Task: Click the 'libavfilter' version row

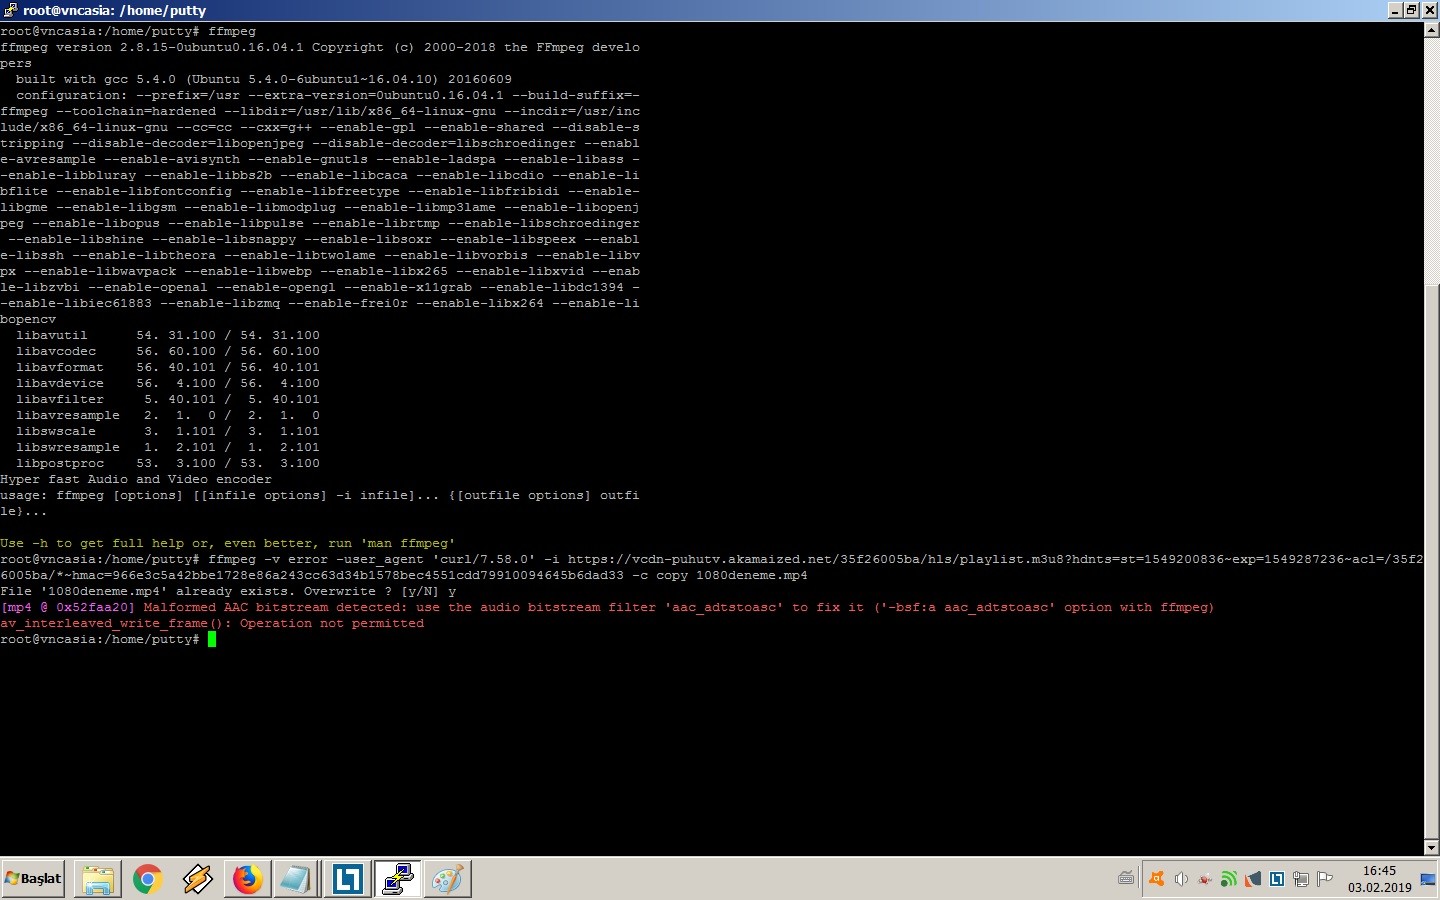Action: [x=168, y=399]
